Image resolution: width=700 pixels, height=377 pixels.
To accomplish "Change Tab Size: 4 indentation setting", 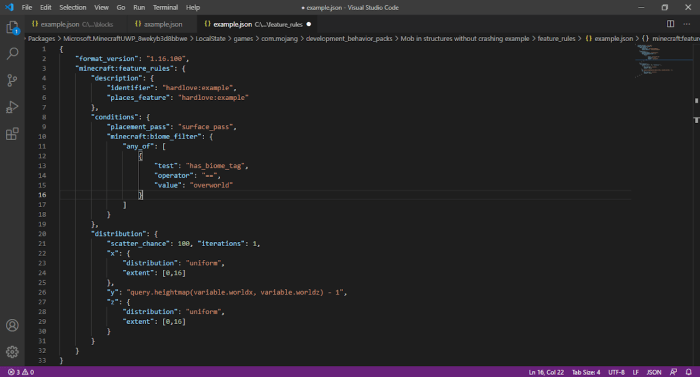I will [x=586, y=372].
